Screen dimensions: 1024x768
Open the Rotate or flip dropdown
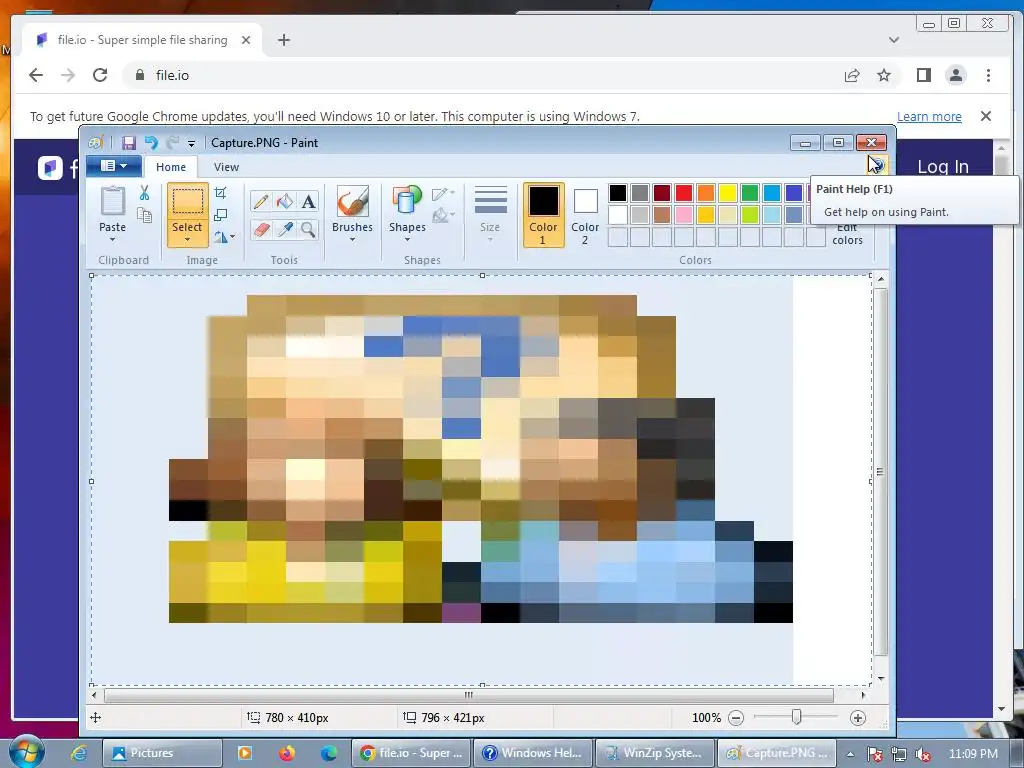(224, 236)
